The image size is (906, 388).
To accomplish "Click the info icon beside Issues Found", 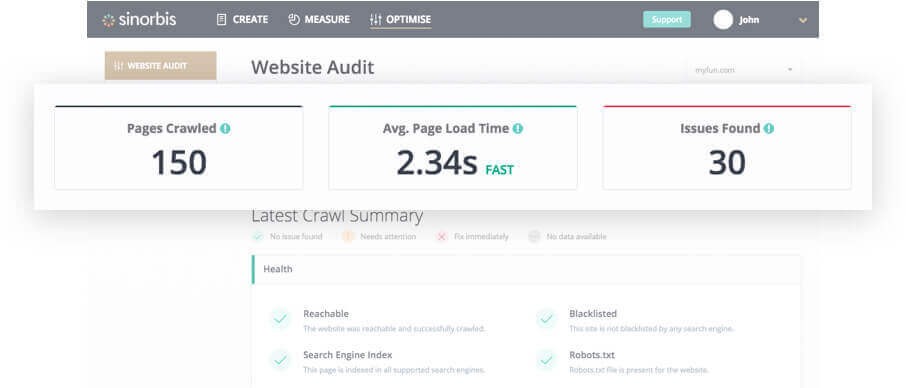I will coord(768,129).
